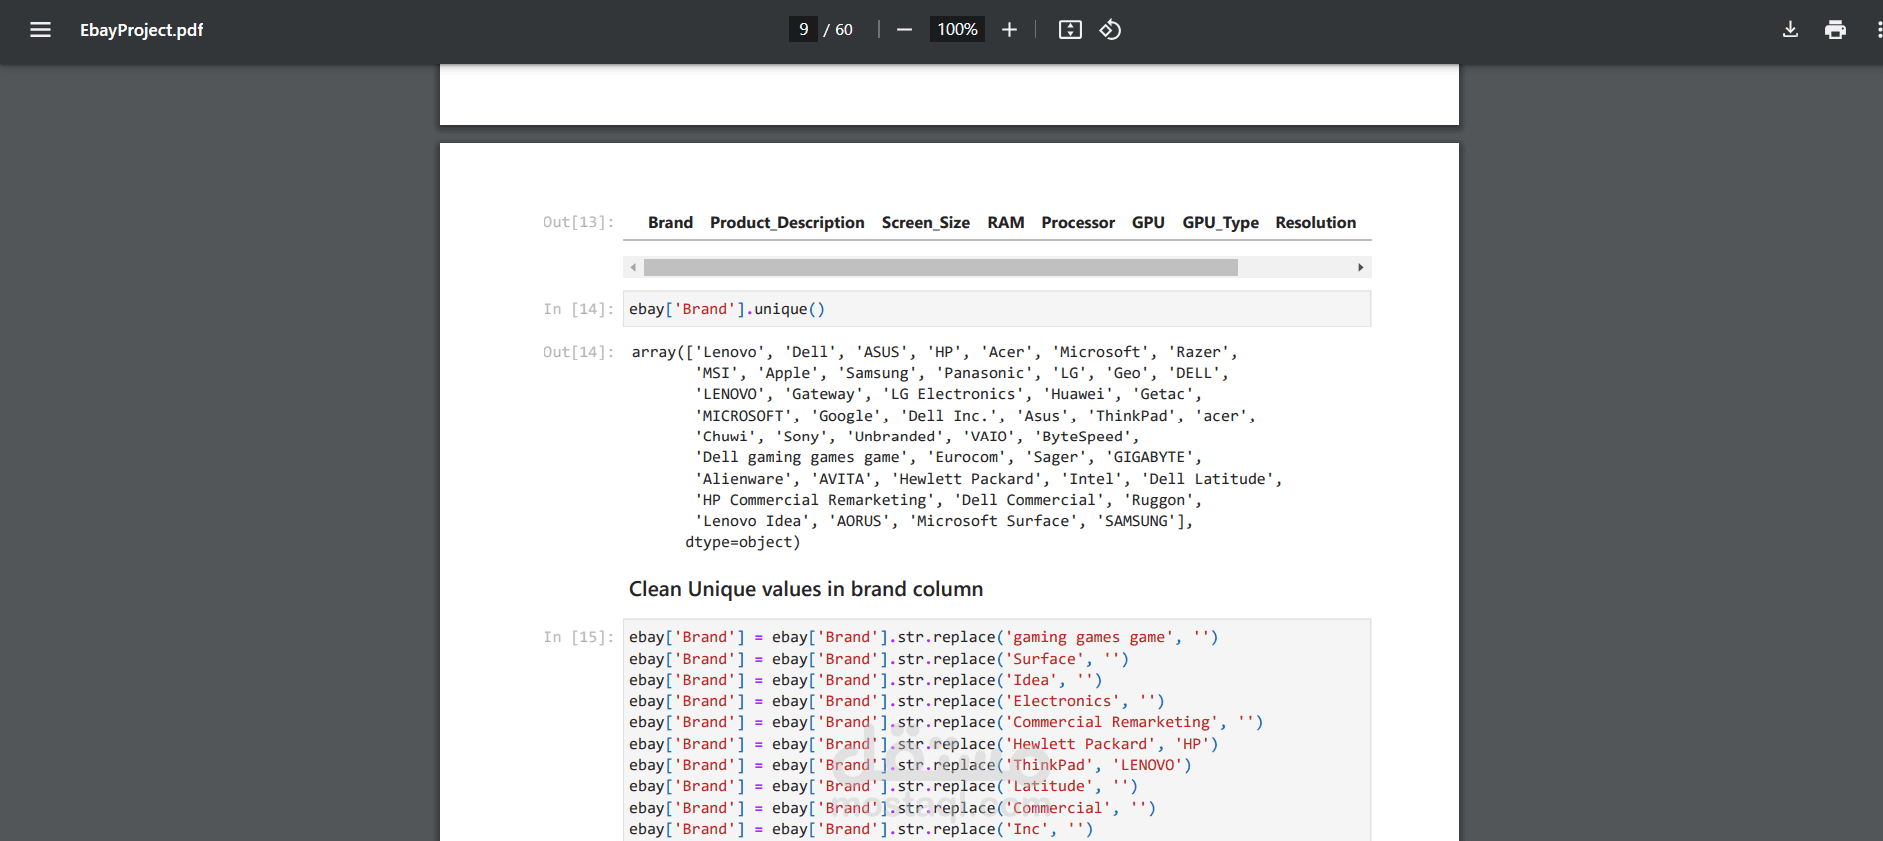This screenshot has width=1883, height=841.
Task: Click the 'Commercial Remarketing' replace line
Action: coord(946,722)
